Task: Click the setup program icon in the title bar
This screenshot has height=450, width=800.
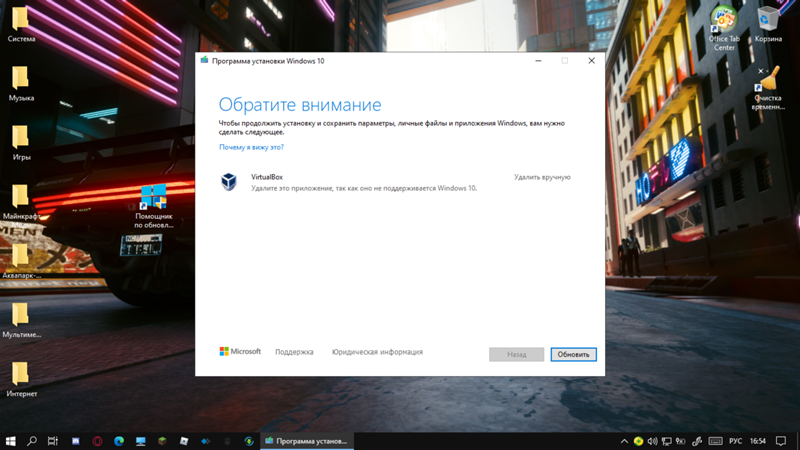Action: coord(205,60)
